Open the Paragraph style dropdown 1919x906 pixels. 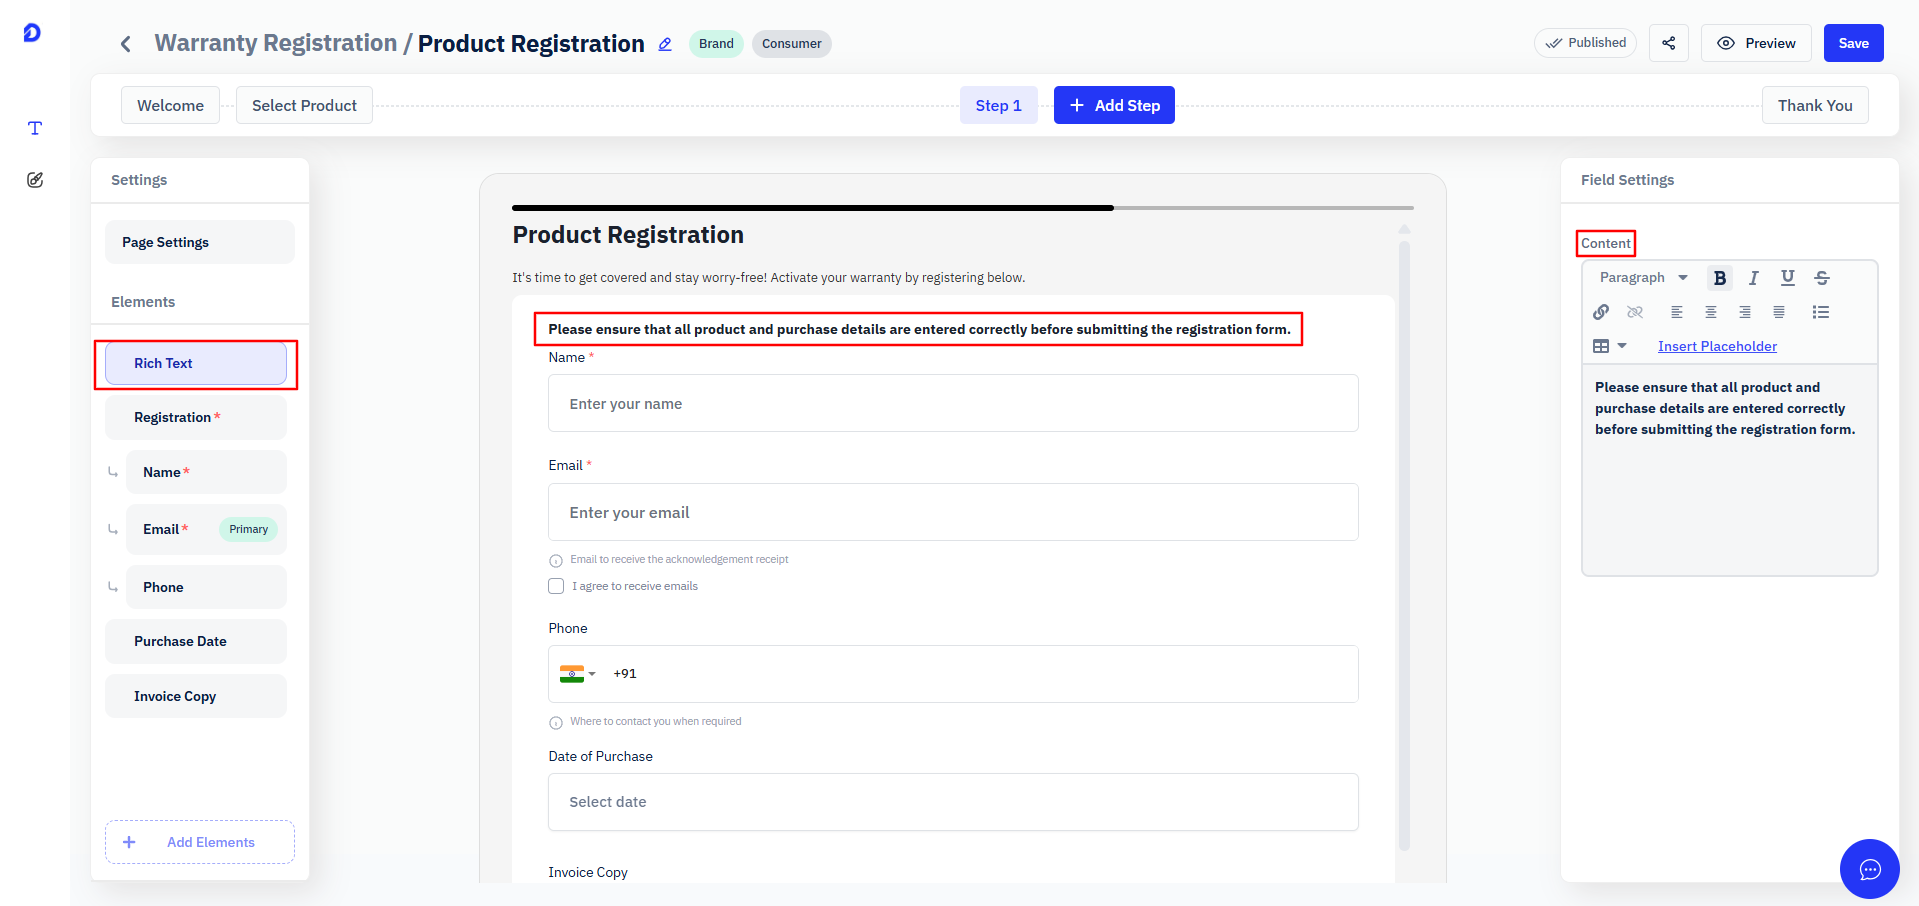point(1643,278)
